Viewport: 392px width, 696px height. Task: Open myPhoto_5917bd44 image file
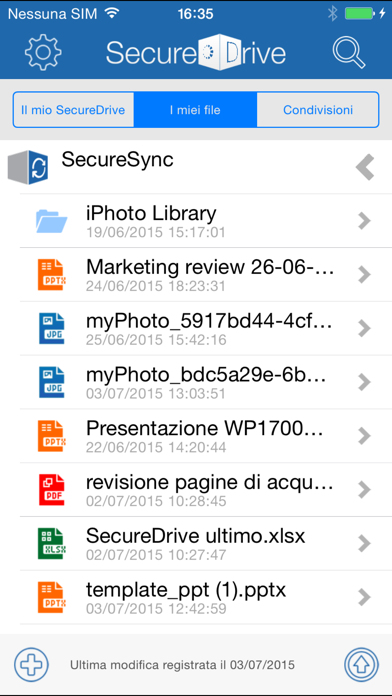(x=206, y=328)
